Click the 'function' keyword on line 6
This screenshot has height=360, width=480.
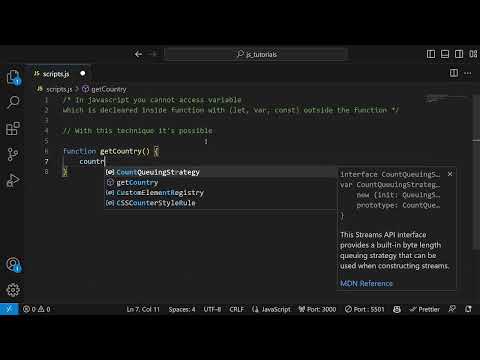80,151
